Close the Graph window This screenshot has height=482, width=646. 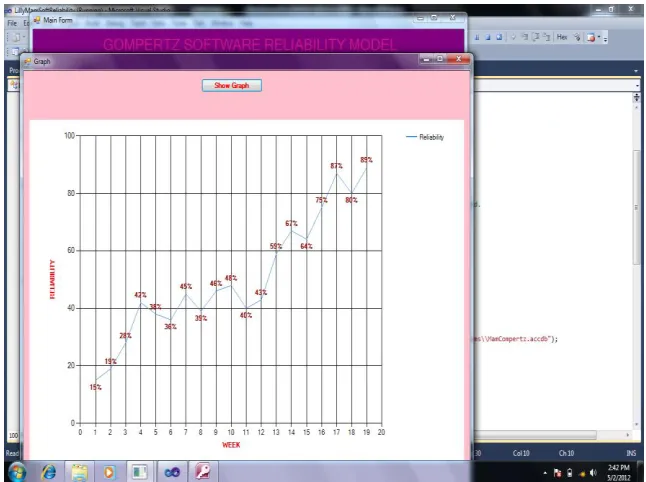click(x=458, y=59)
